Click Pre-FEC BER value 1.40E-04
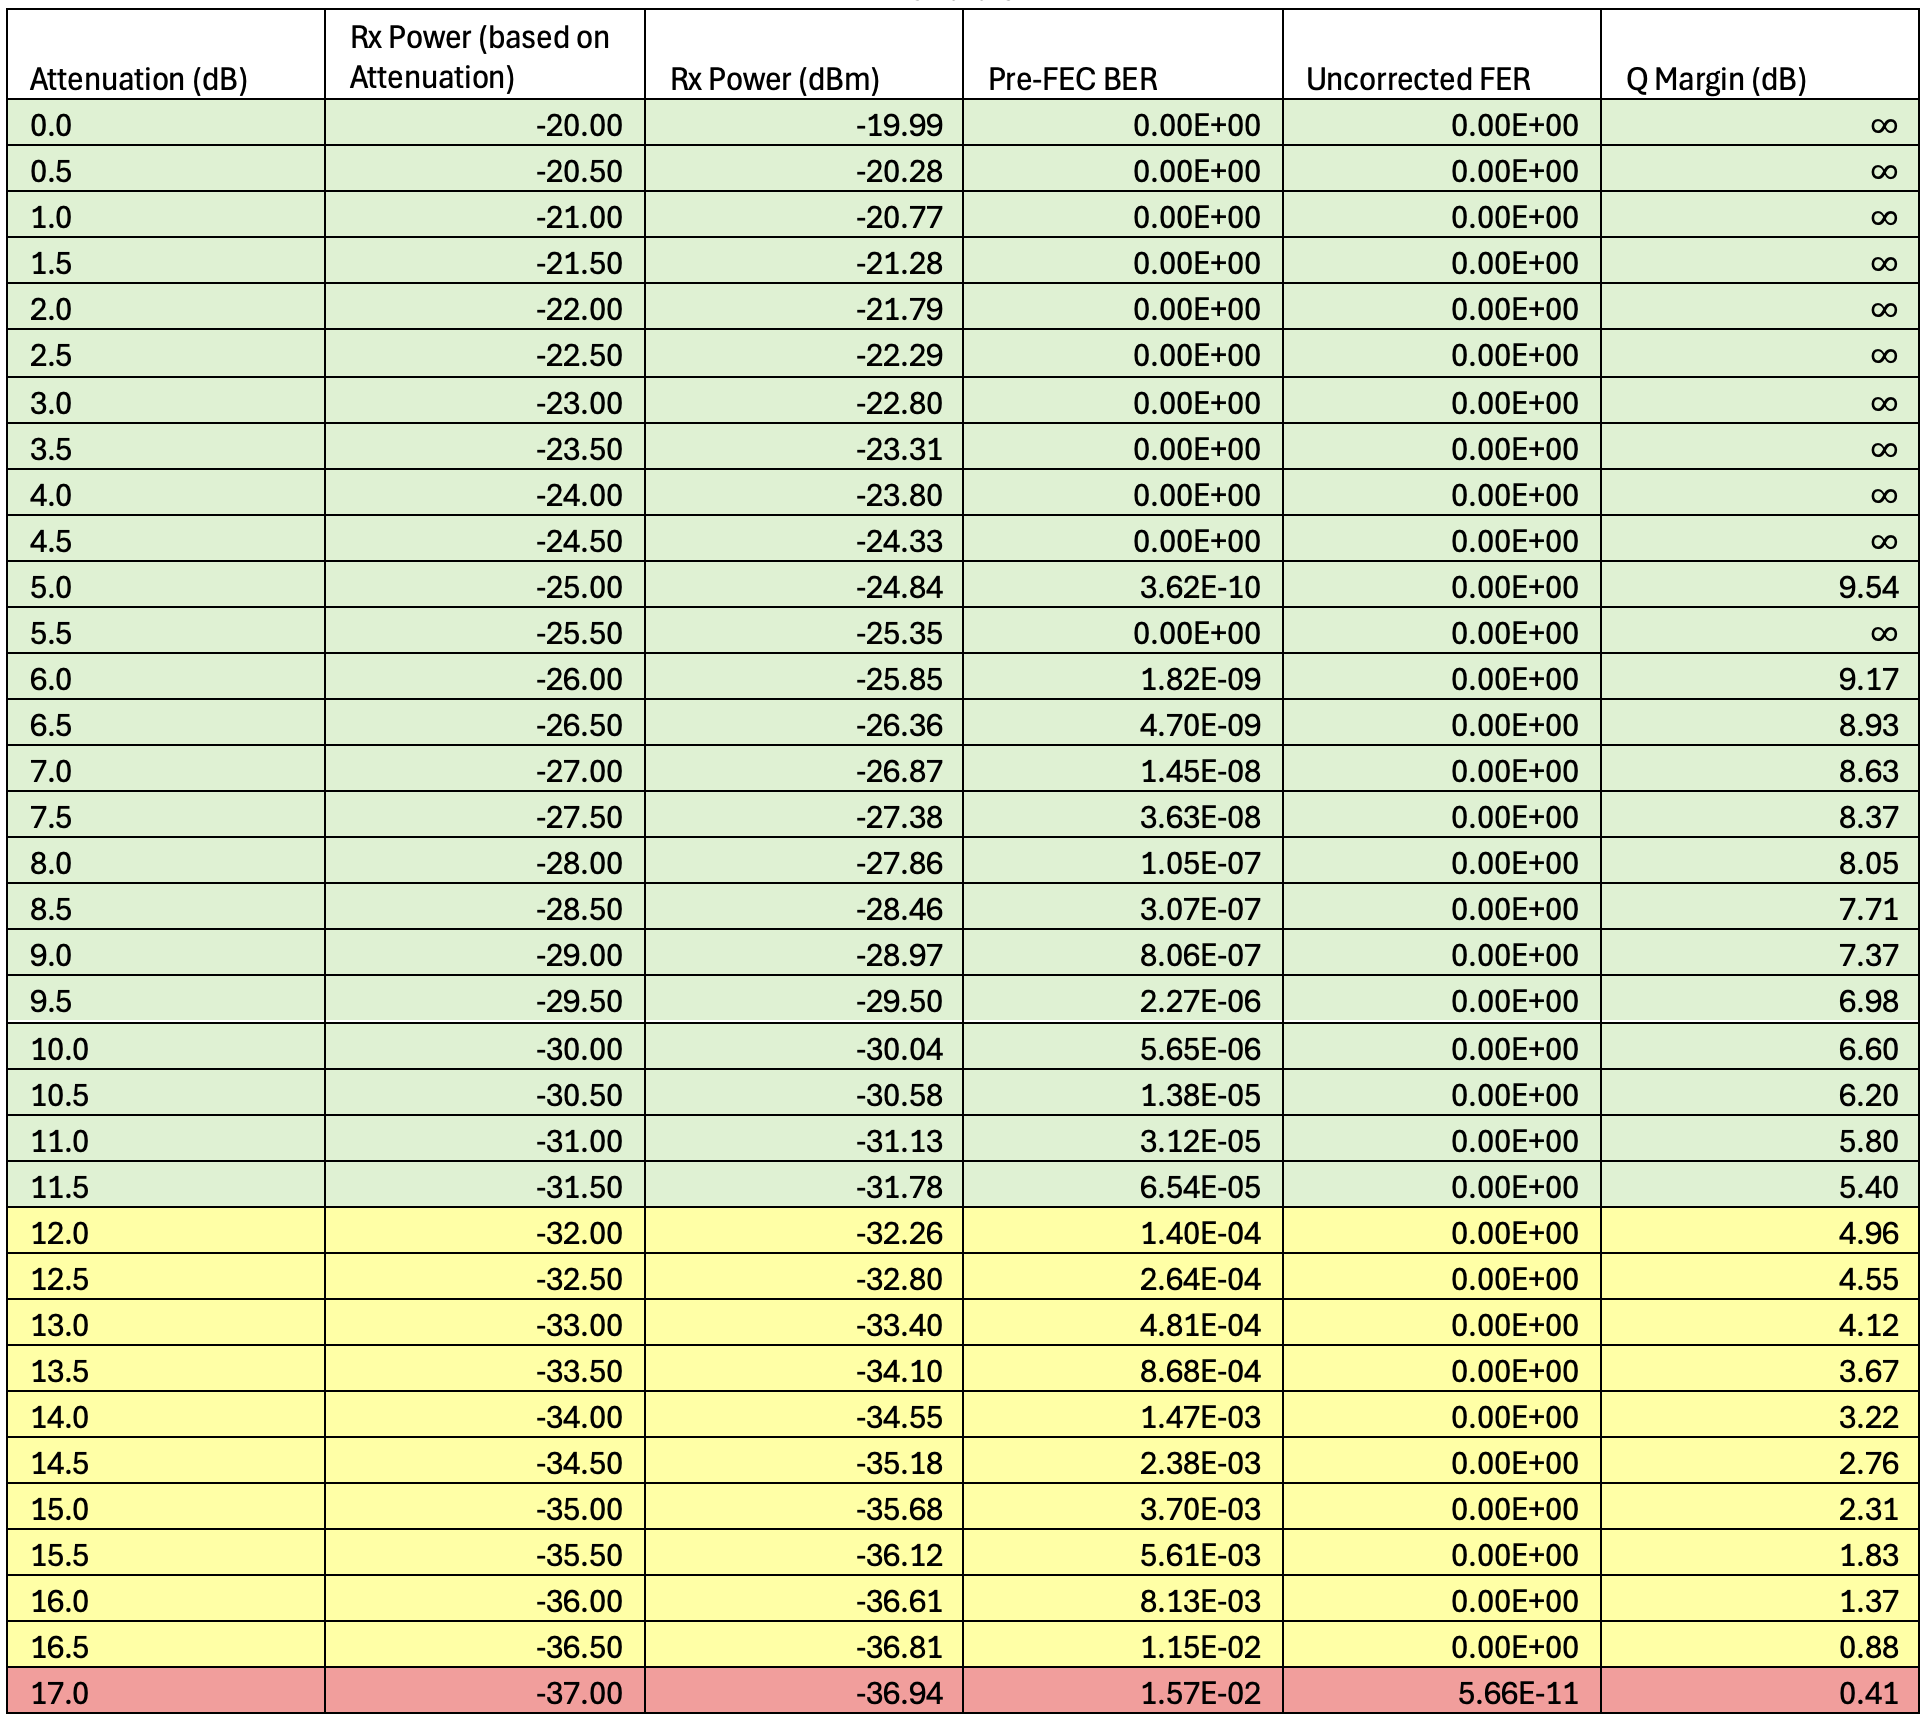This screenshot has height=1722, width=1928. coord(1123,1231)
